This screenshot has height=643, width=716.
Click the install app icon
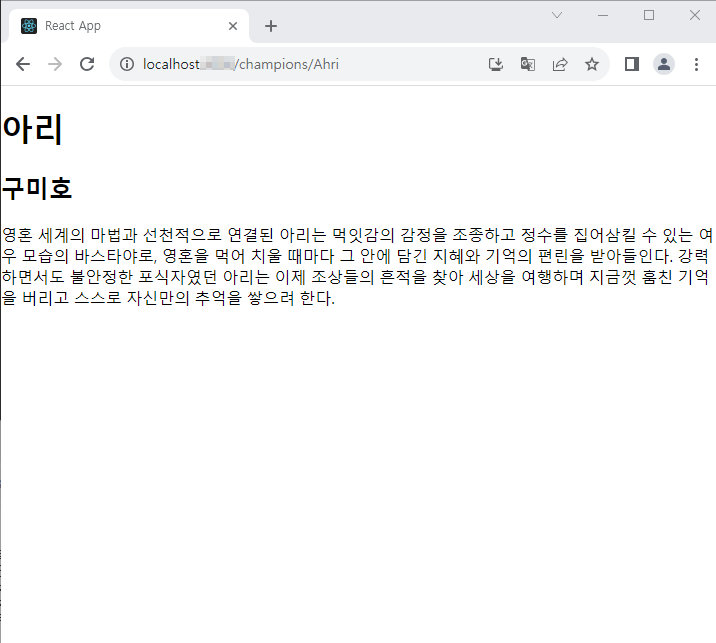click(x=495, y=64)
